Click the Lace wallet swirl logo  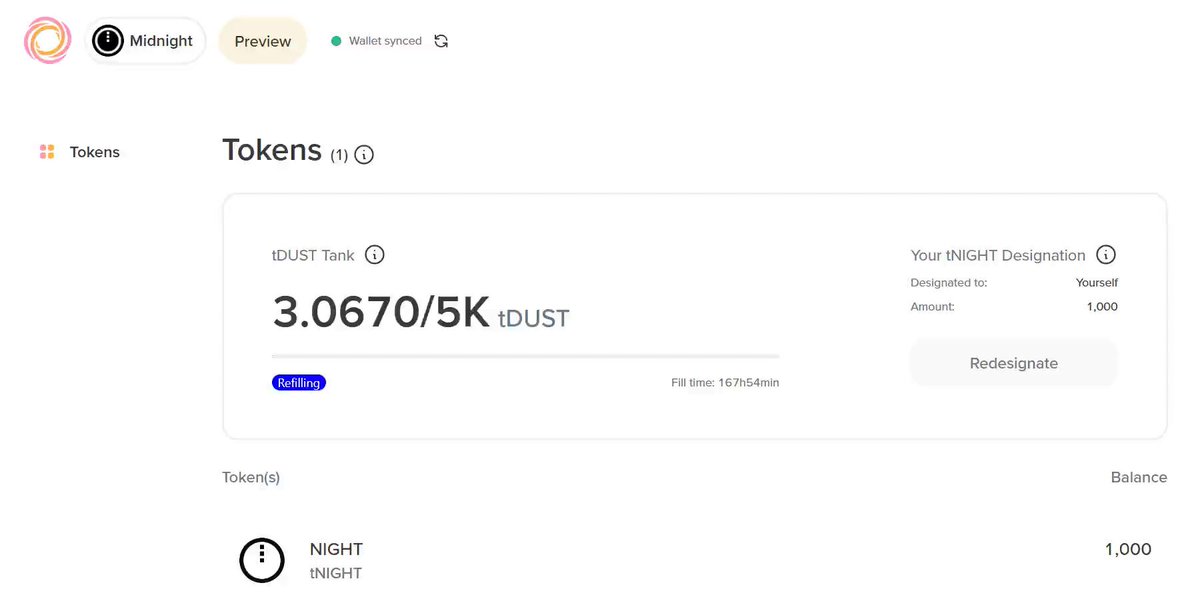tap(48, 41)
